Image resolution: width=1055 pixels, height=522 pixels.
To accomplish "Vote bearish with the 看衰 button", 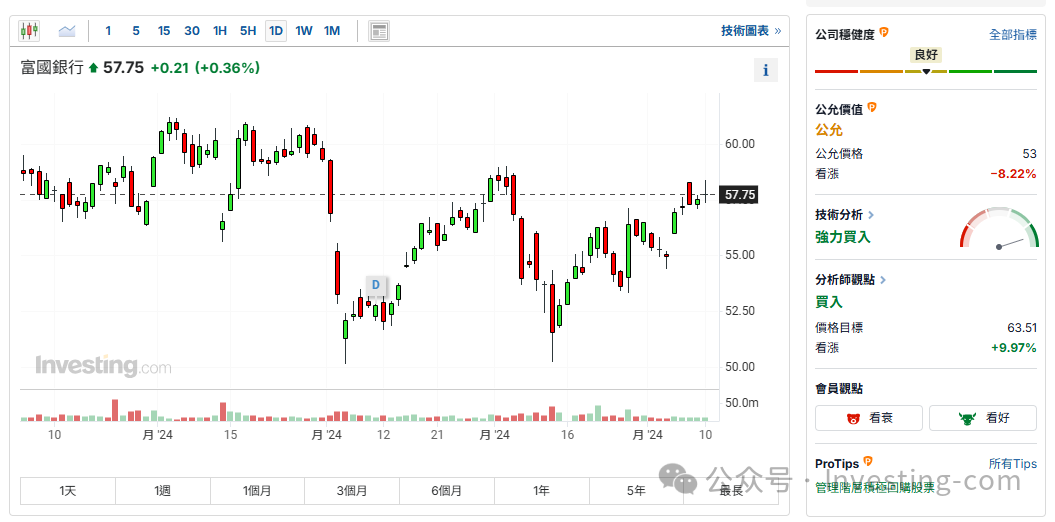I will pyautogui.click(x=869, y=418).
